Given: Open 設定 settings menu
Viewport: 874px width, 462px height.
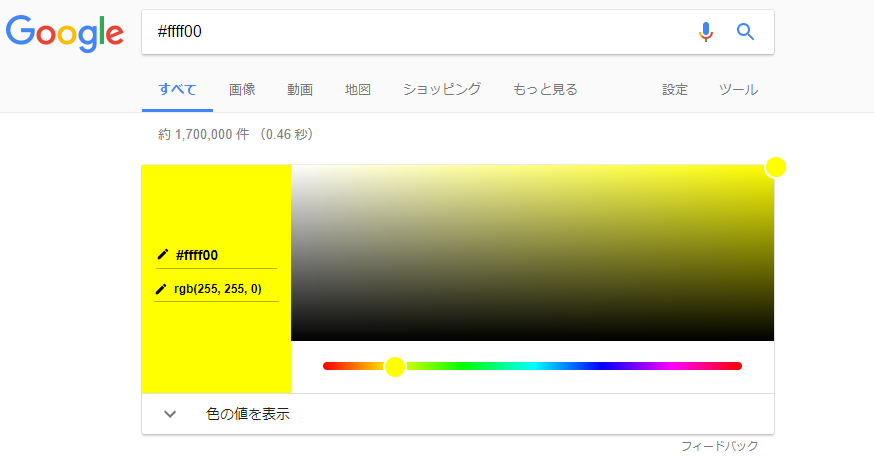Looking at the screenshot, I should [x=675, y=89].
